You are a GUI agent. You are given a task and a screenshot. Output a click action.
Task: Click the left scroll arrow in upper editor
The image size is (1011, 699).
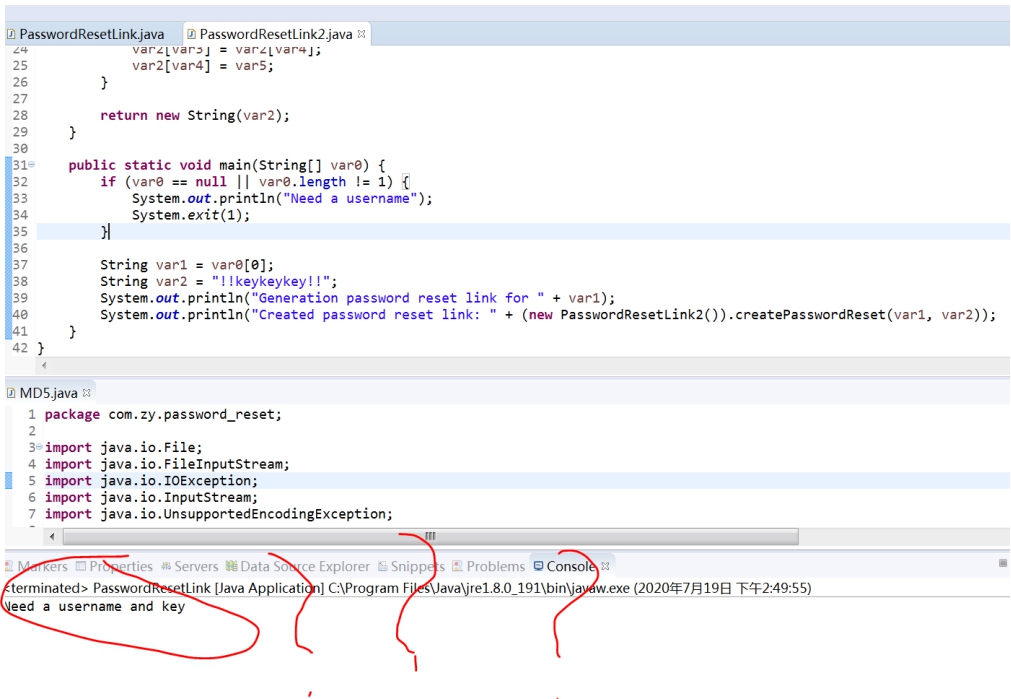coord(44,365)
